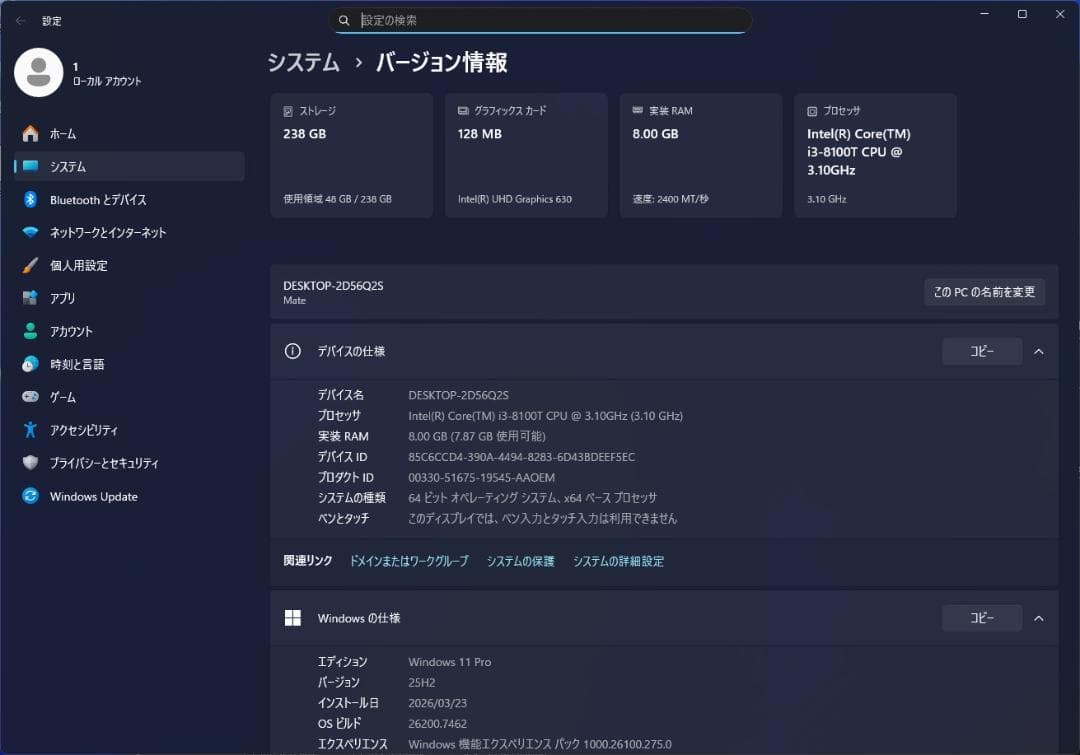Click the 設定の検索 search field
1080x755 pixels.
(x=541, y=21)
